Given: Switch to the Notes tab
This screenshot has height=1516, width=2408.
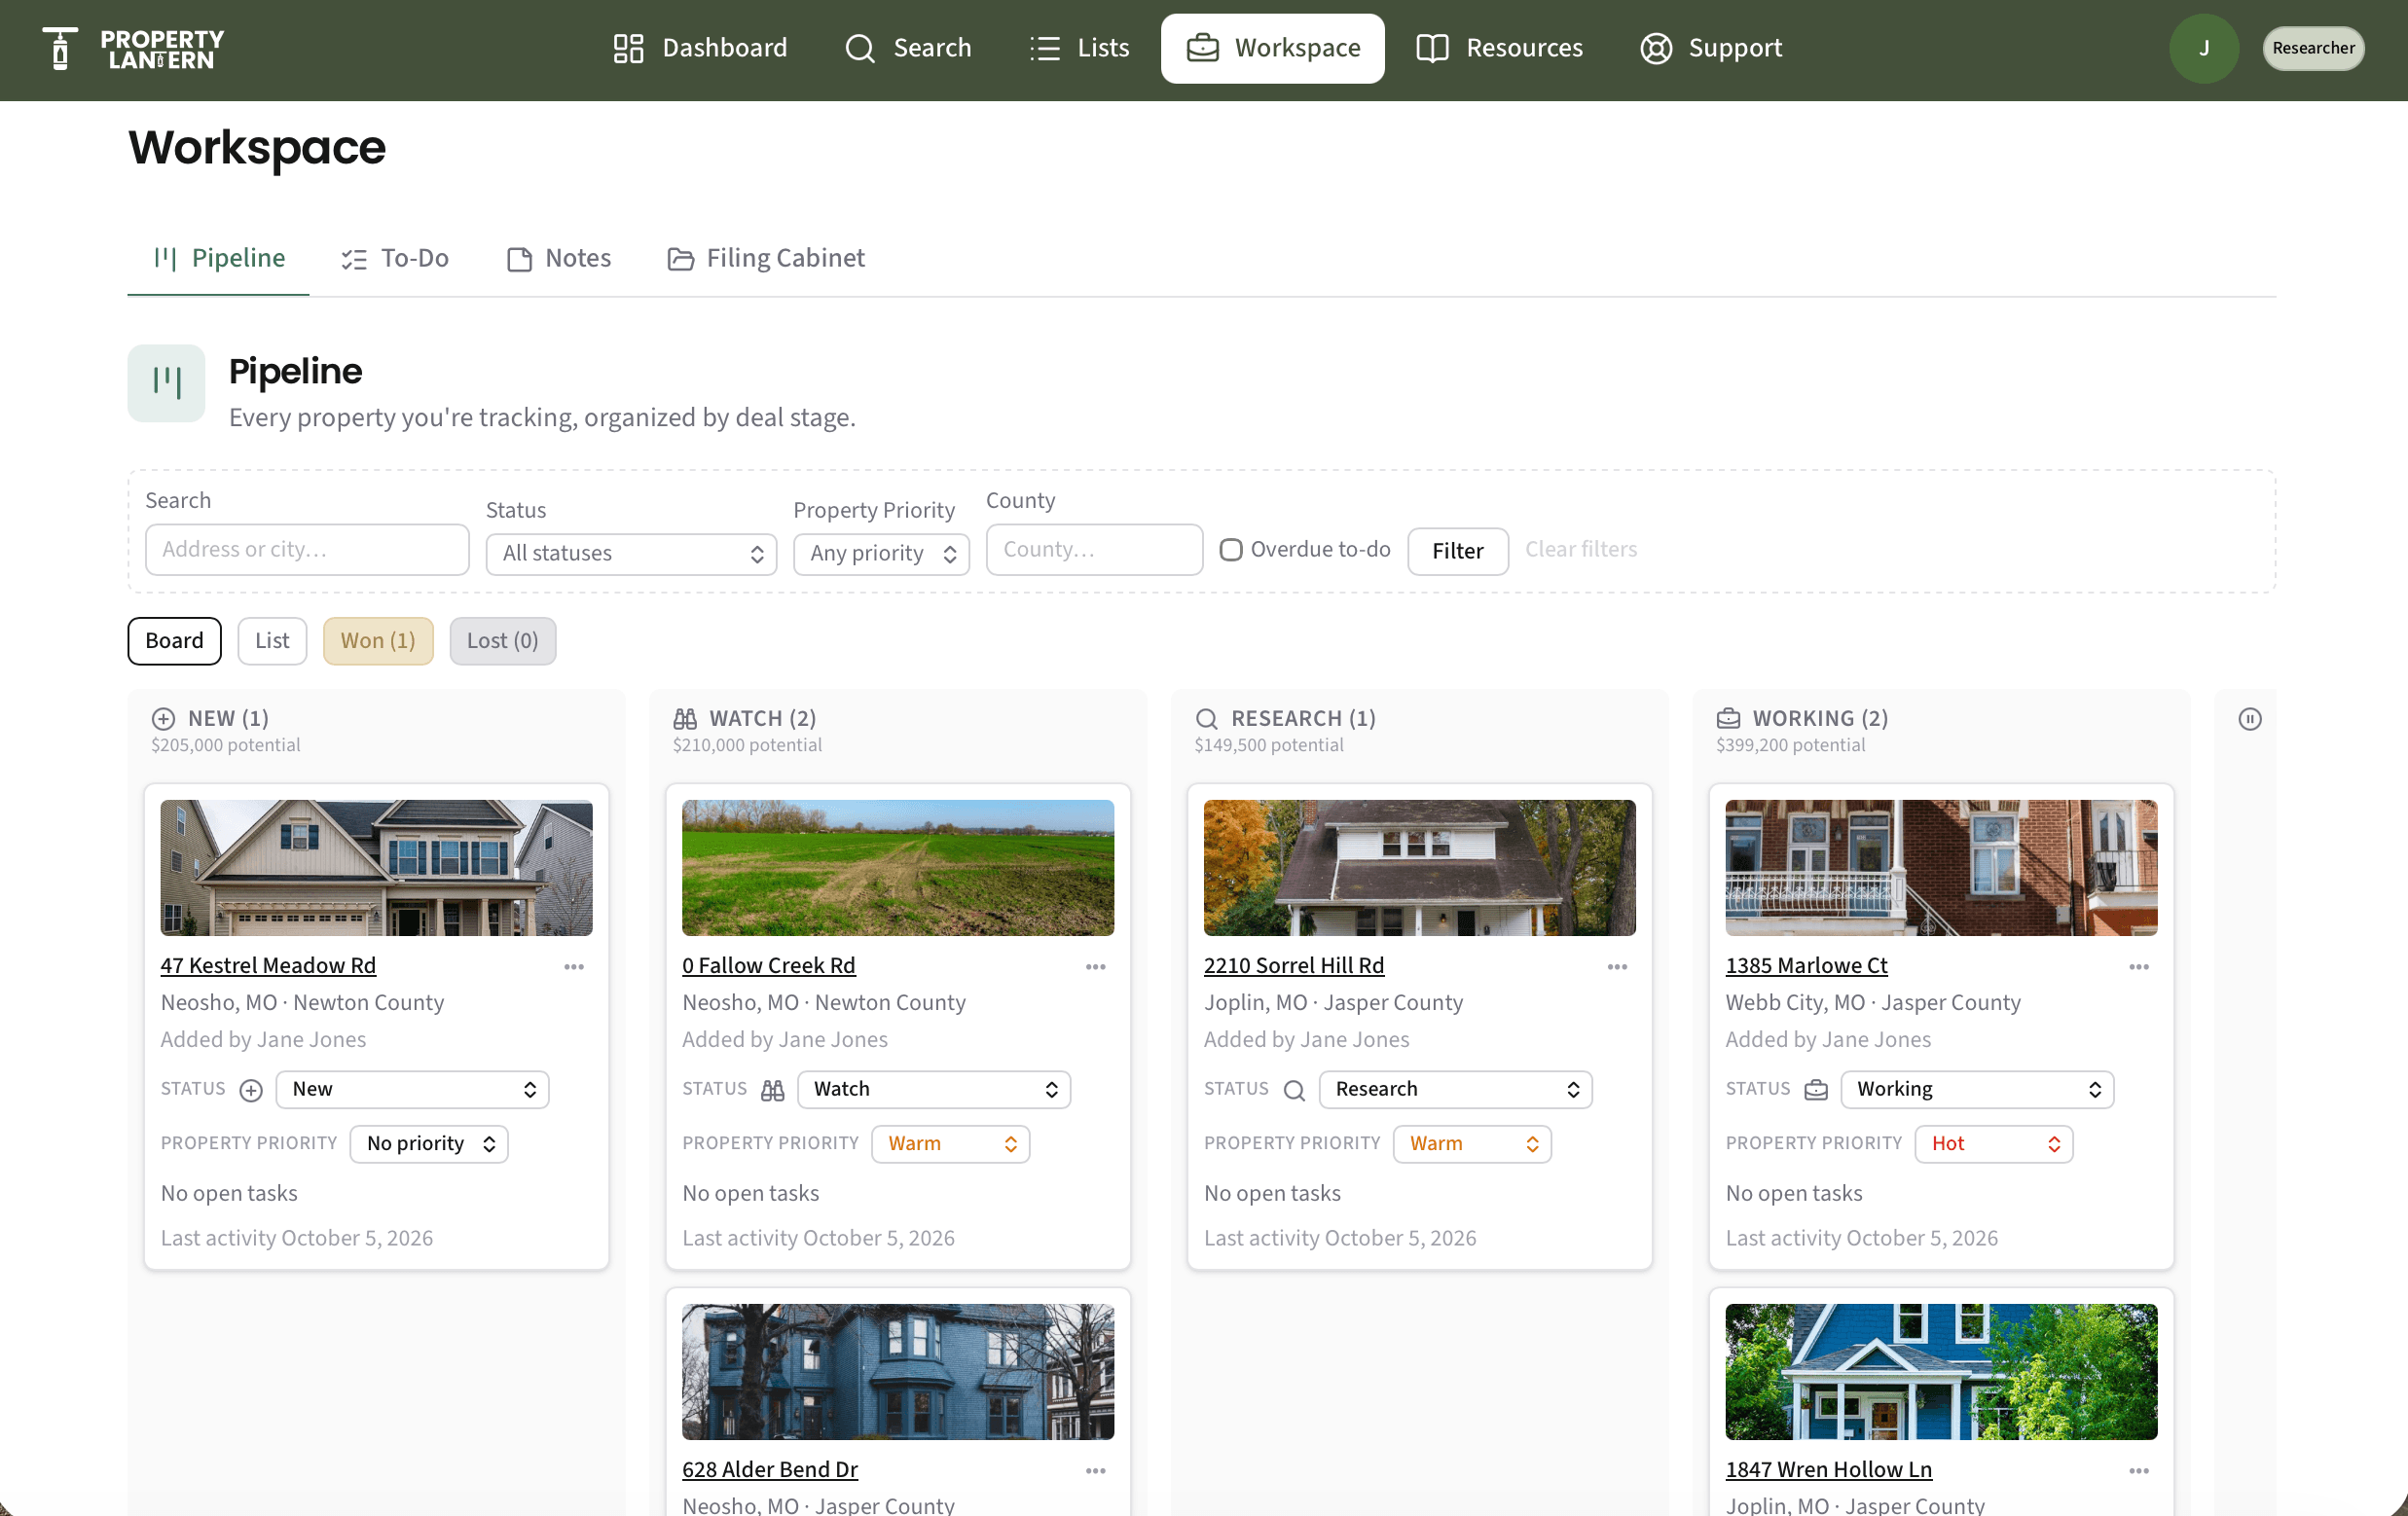Looking at the screenshot, I should point(559,258).
